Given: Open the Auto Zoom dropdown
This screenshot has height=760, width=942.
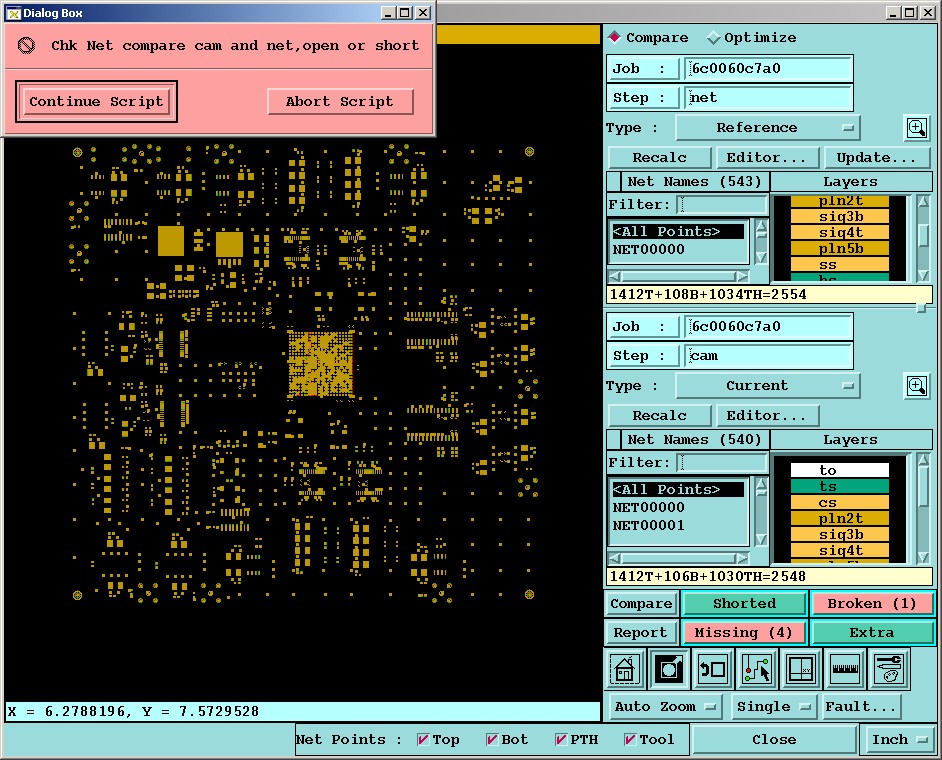Looking at the screenshot, I should [666, 707].
